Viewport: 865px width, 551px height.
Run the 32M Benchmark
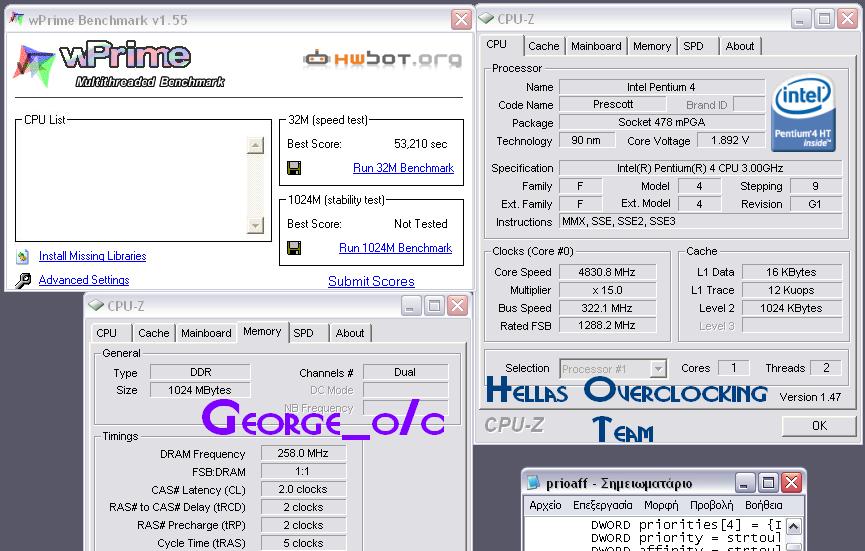[x=403, y=168]
